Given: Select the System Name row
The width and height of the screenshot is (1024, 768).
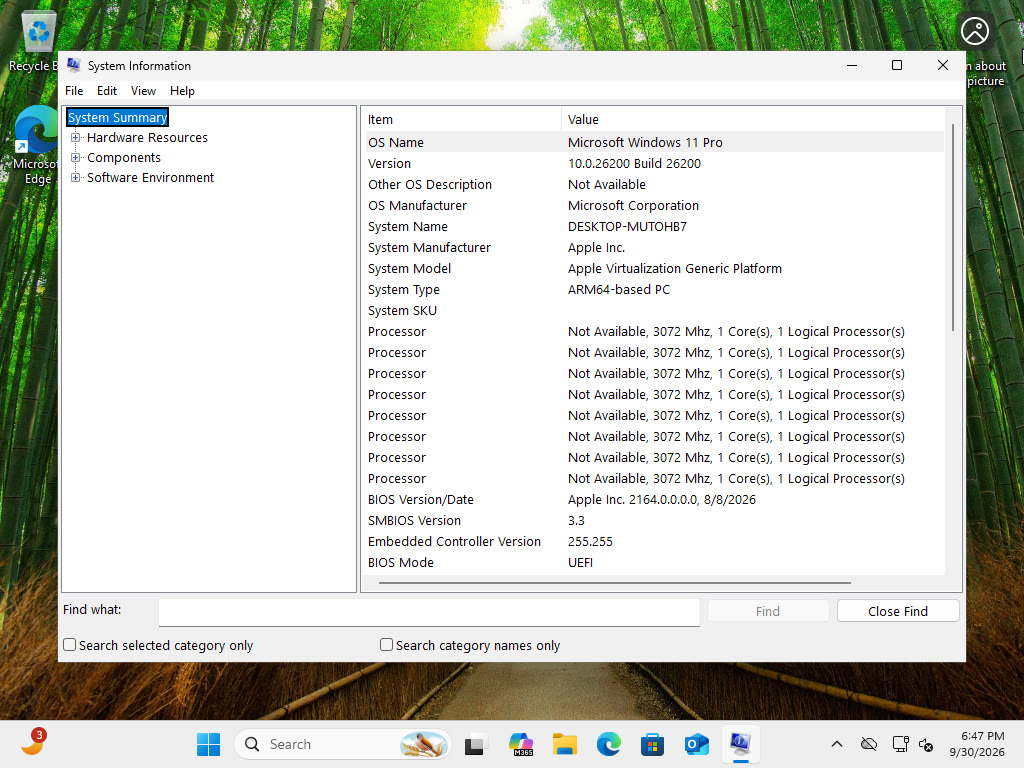Looking at the screenshot, I should click(x=654, y=227).
